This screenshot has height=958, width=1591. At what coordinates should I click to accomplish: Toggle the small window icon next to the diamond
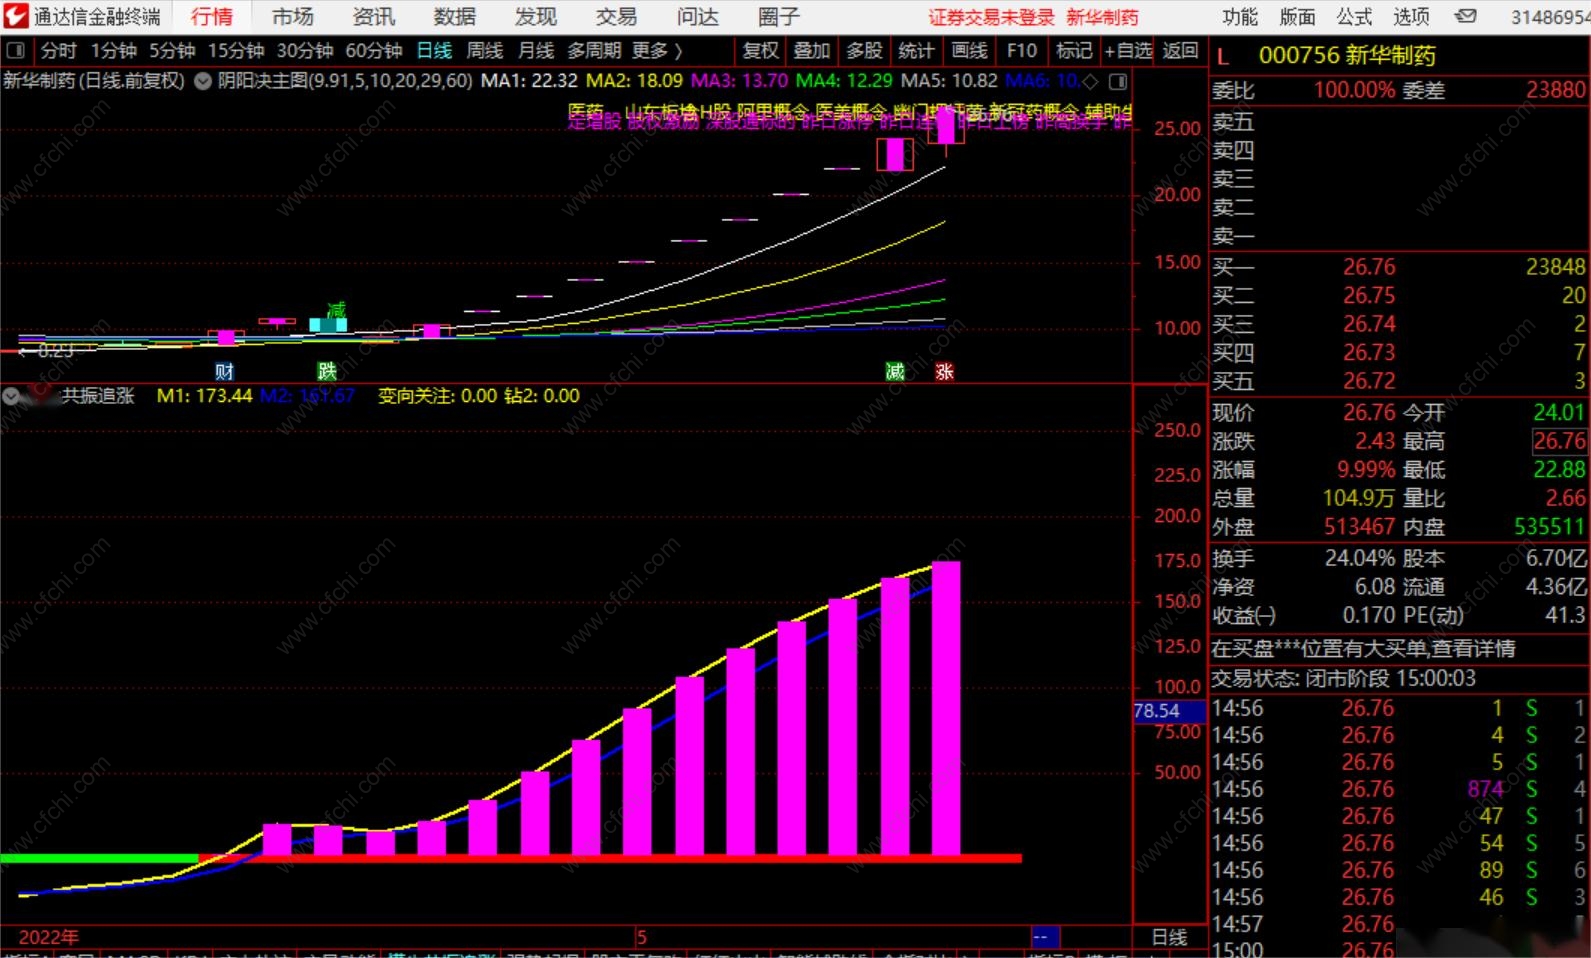[x=1118, y=81]
